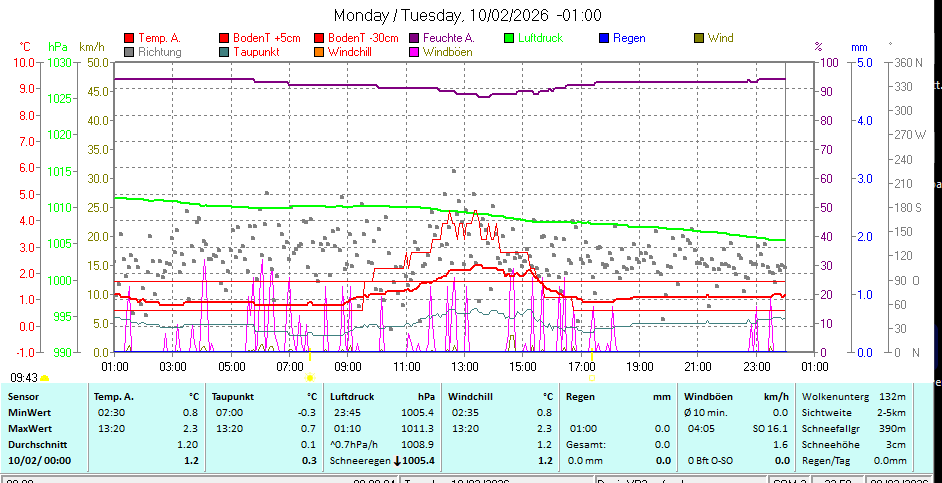This screenshot has height=483, width=942.
Task: Click the Wolkenunterg value in table
Action: pos(893,397)
